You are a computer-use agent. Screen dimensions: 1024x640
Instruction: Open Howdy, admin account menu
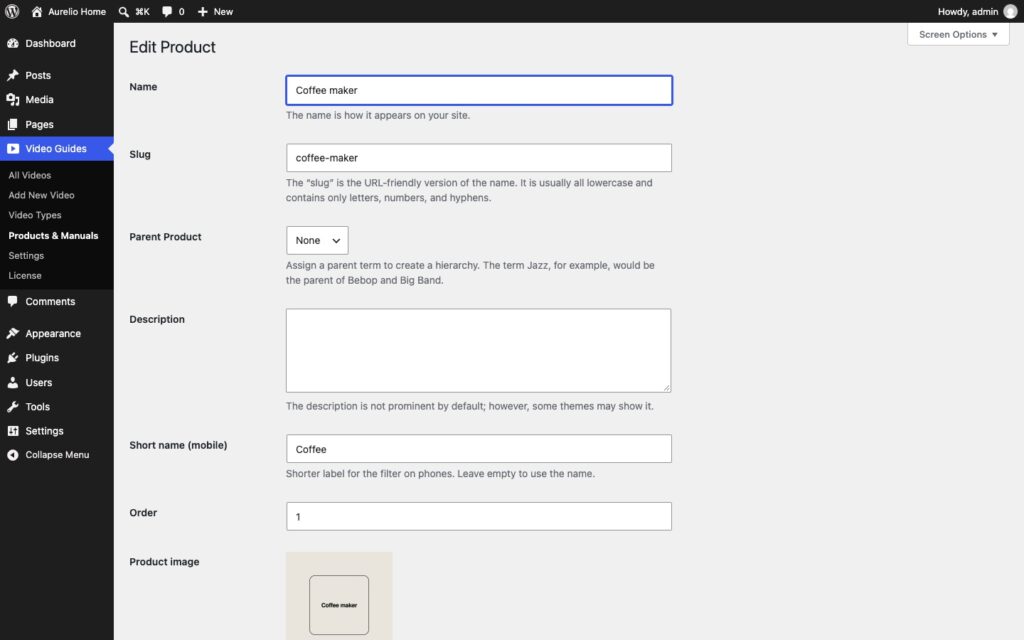pos(977,12)
